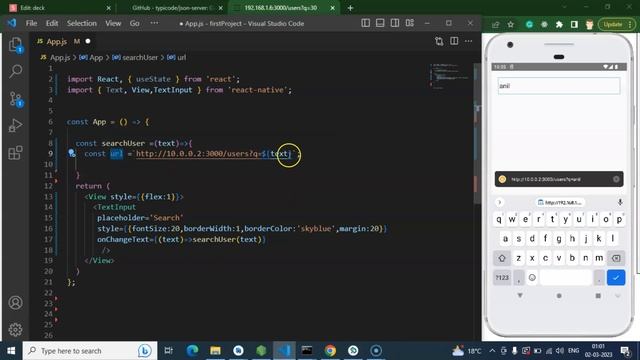Open the Extensions view
Viewport: 640px width, 360px height.
point(16,153)
